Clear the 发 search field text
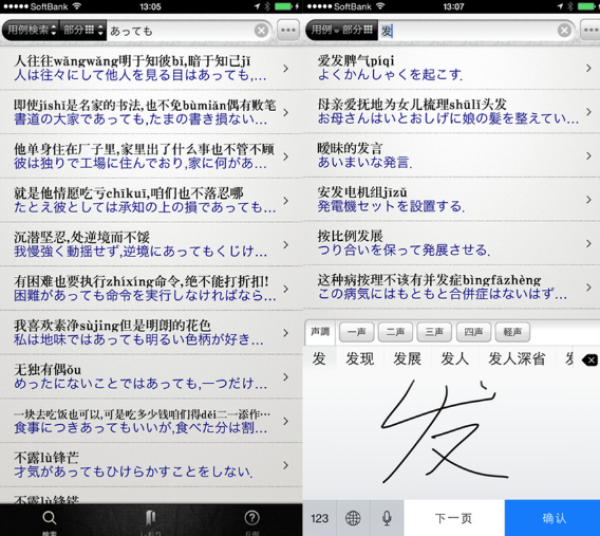Viewport: 600px width, 536px height. click(x=564, y=30)
